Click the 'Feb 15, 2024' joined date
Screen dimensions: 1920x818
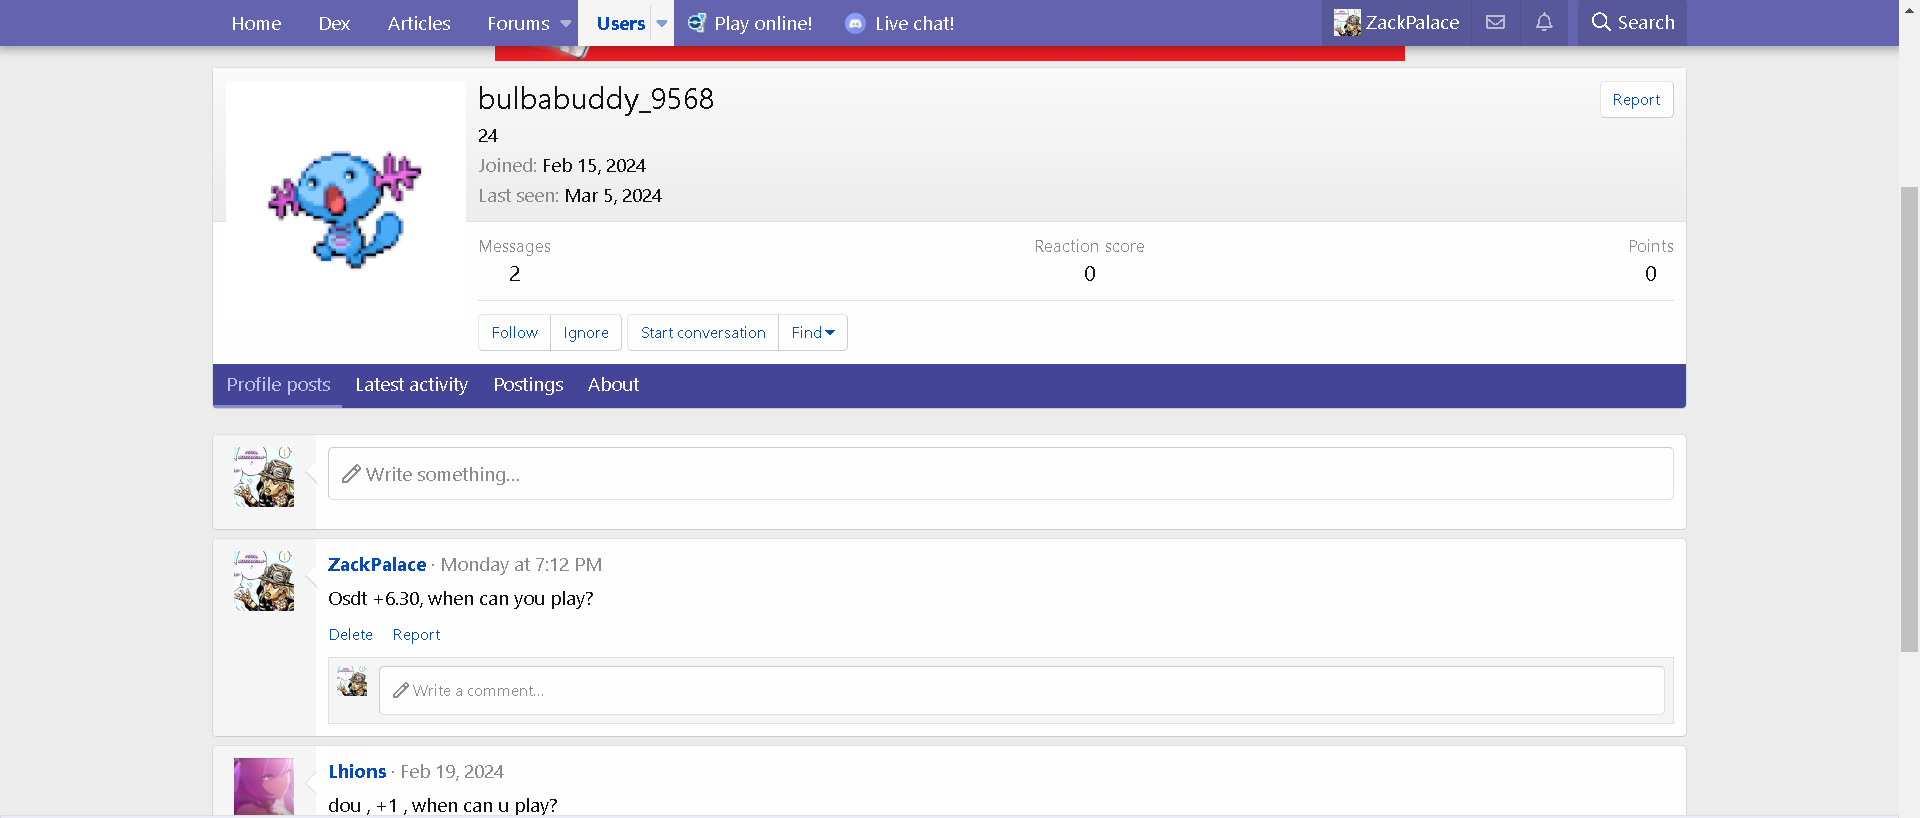click(x=594, y=165)
